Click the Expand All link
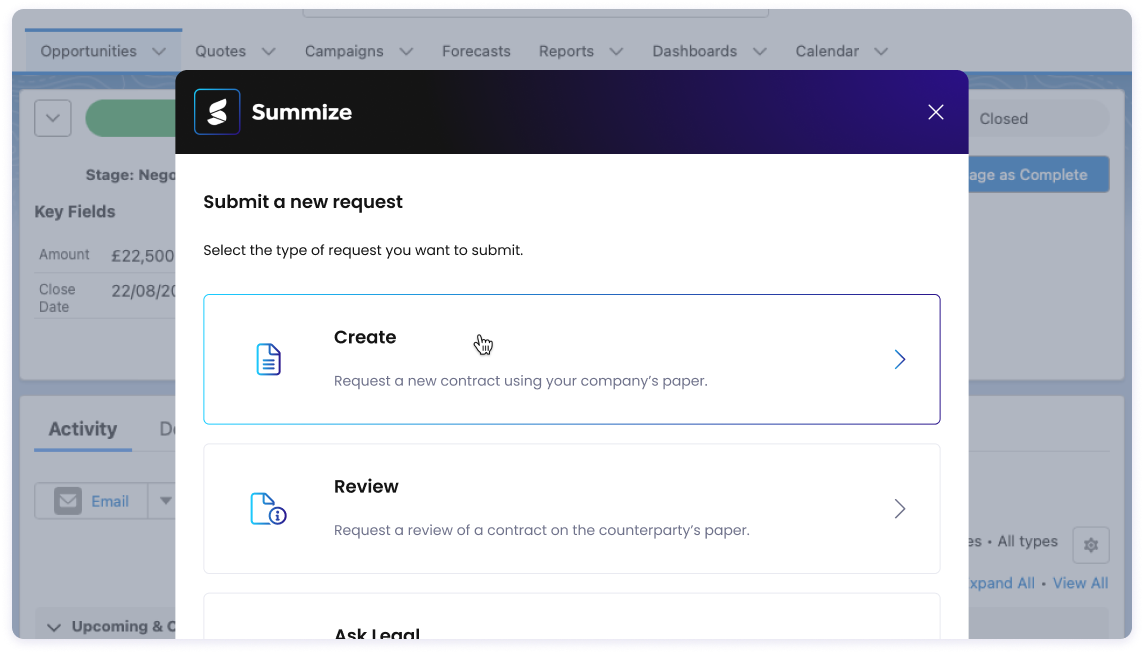 1001,583
